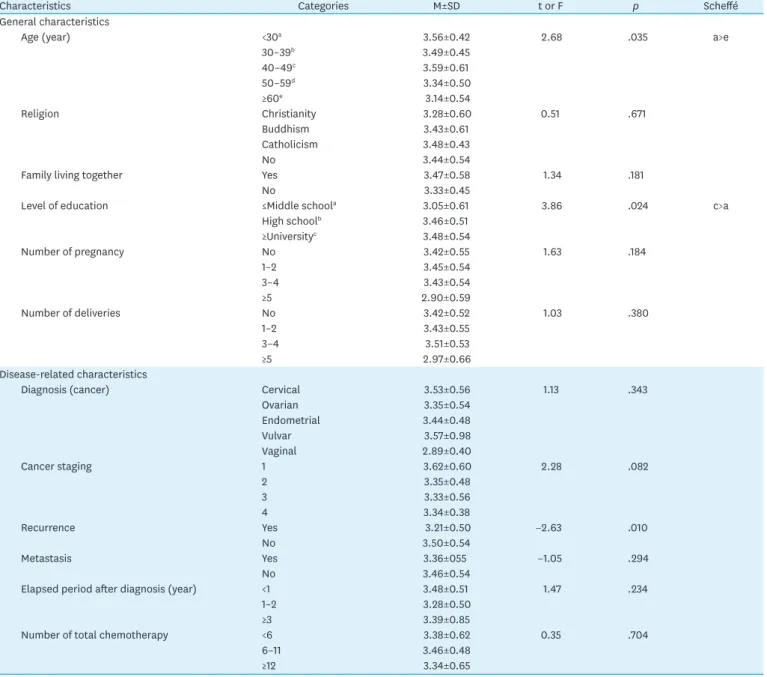Click the 'Metastasis' row label

pyautogui.click(x=46, y=558)
